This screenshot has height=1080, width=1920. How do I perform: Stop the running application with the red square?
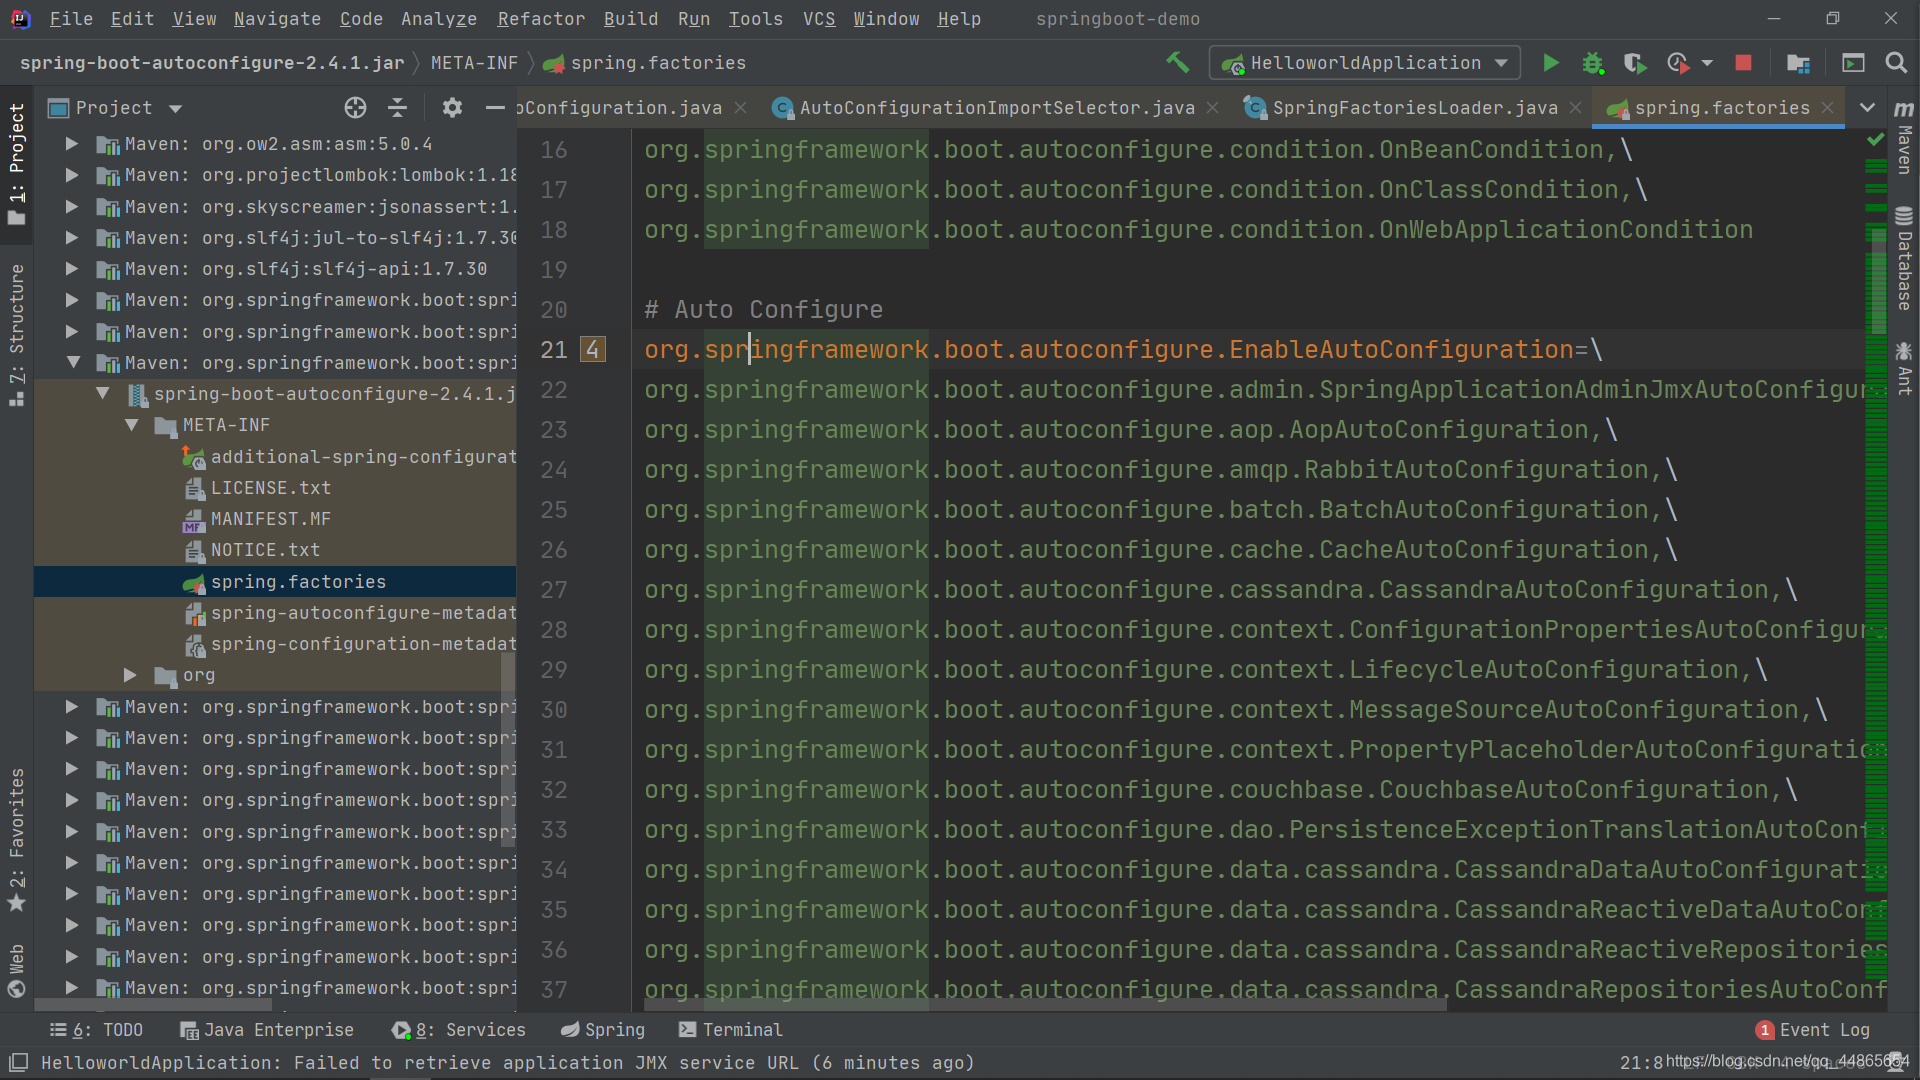(x=1743, y=63)
